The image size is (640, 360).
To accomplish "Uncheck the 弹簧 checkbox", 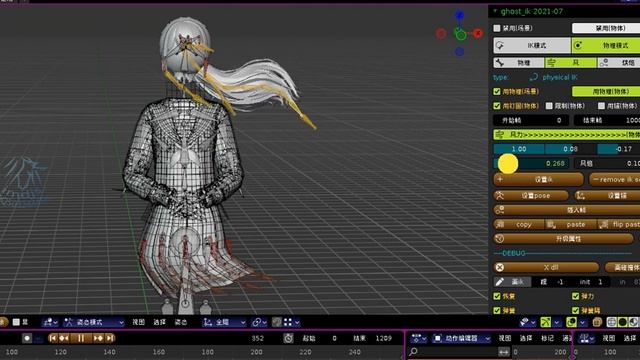I will (x=497, y=311).
